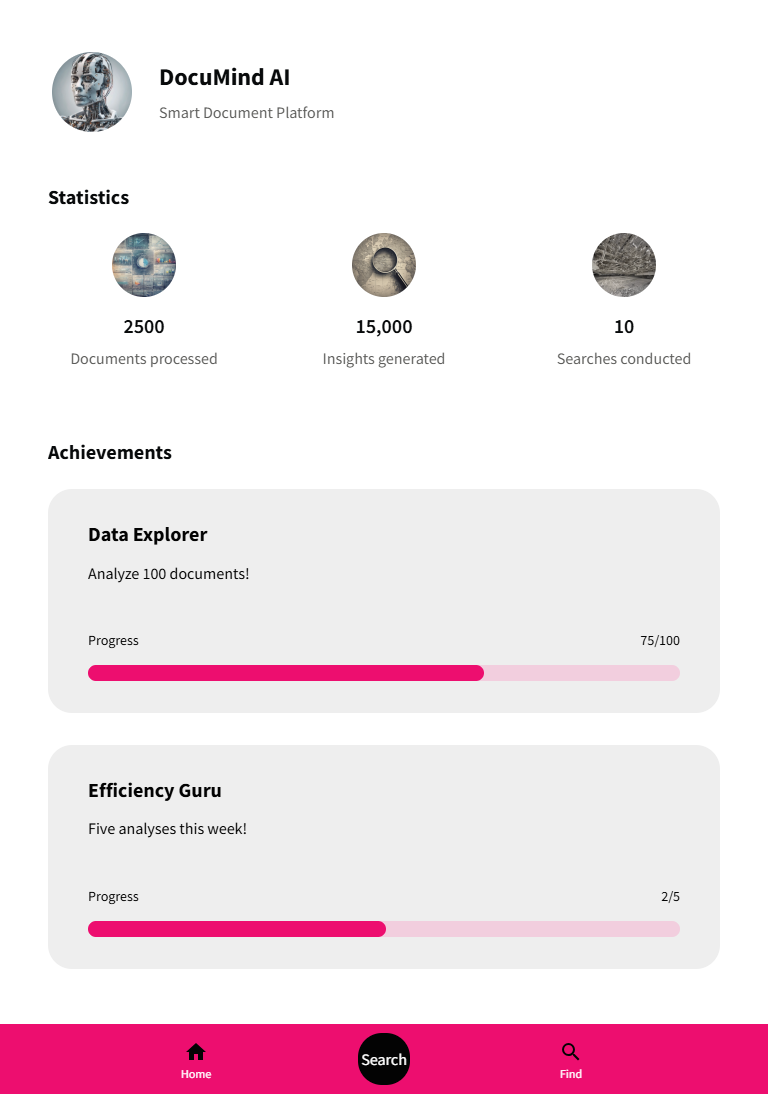Image resolution: width=768 pixels, height=1094 pixels.
Task: Click the Data Explorer progress bar
Action: [x=384, y=673]
